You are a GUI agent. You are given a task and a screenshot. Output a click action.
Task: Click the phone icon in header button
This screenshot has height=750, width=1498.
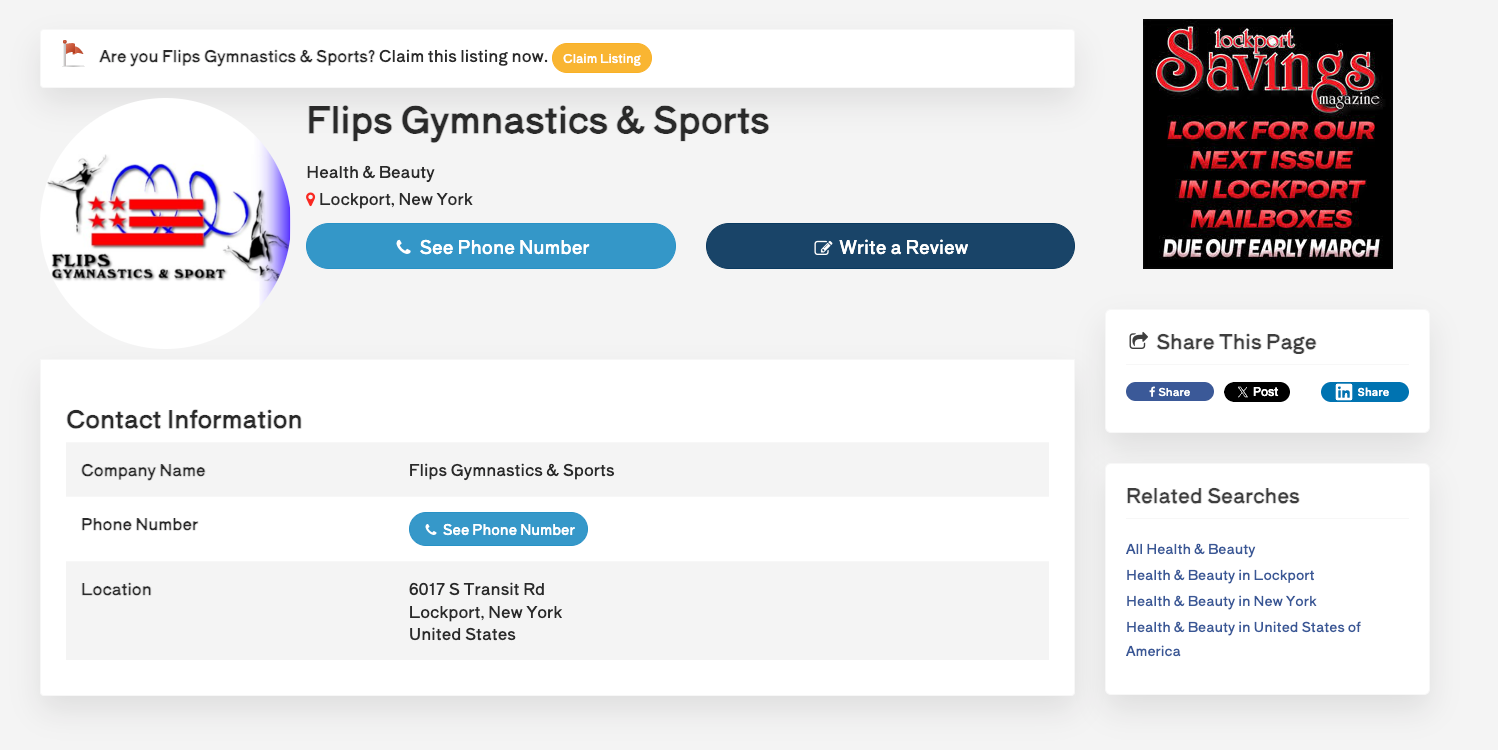click(x=404, y=247)
